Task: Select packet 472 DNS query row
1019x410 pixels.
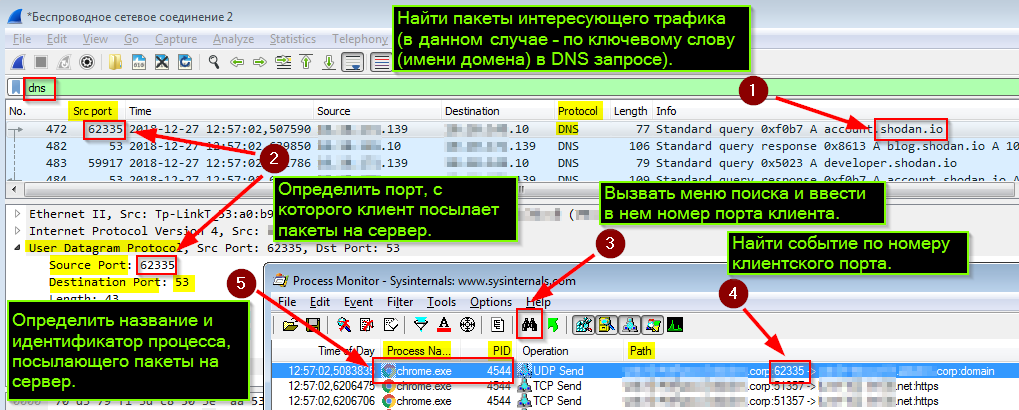Action: 510,129
